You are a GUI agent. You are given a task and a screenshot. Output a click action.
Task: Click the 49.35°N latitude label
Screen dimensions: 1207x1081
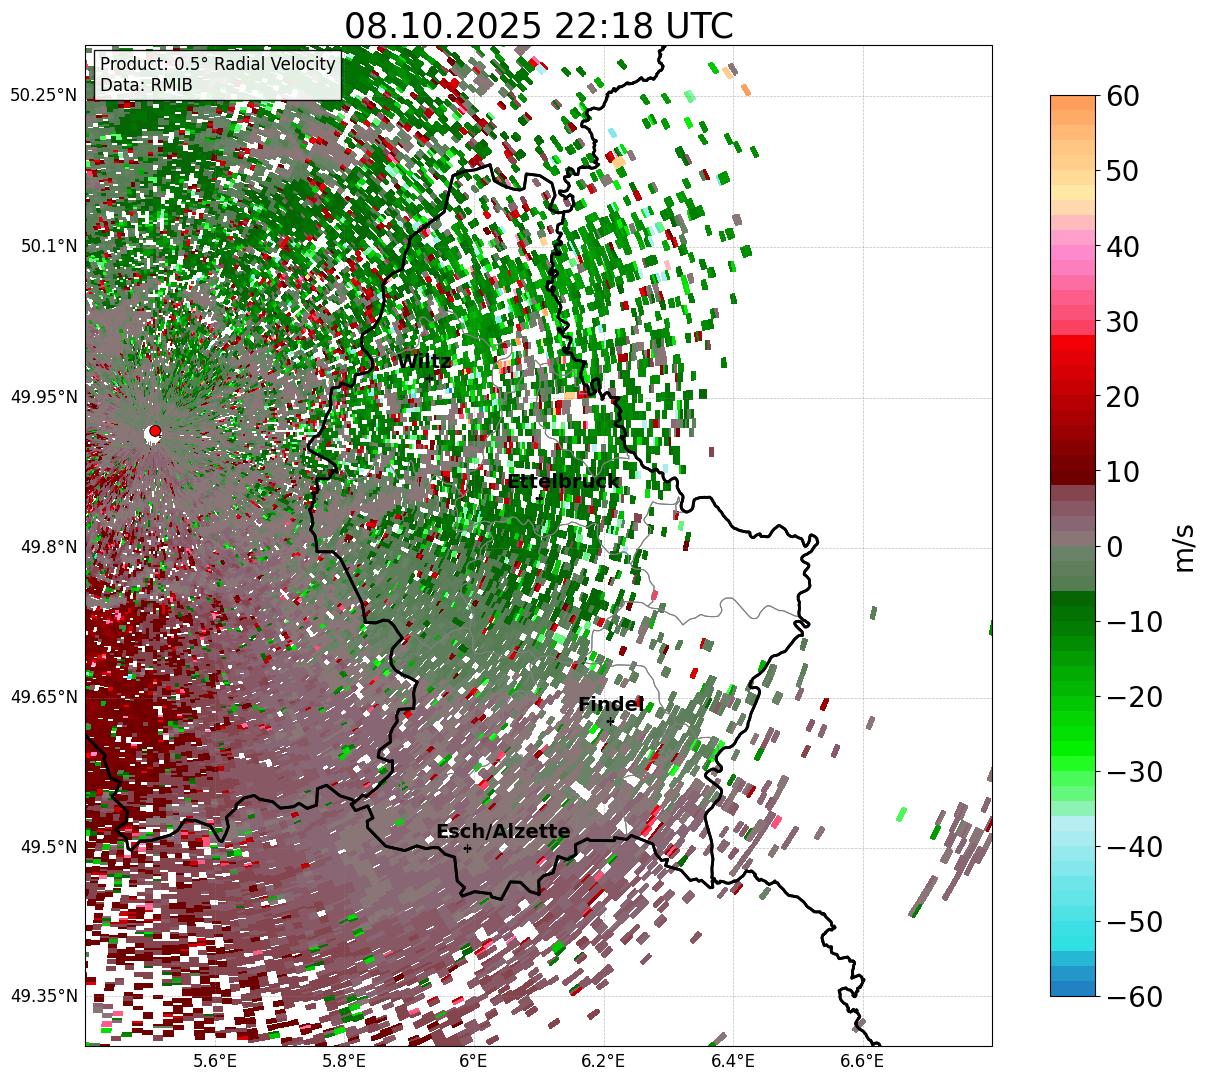pyautogui.click(x=43, y=996)
